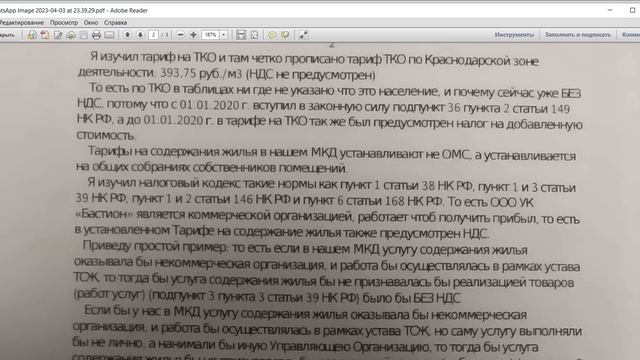The width and height of the screenshot is (640, 360).
Task: Click phrase 'Приведу простой пример' in document
Action: 154,246
